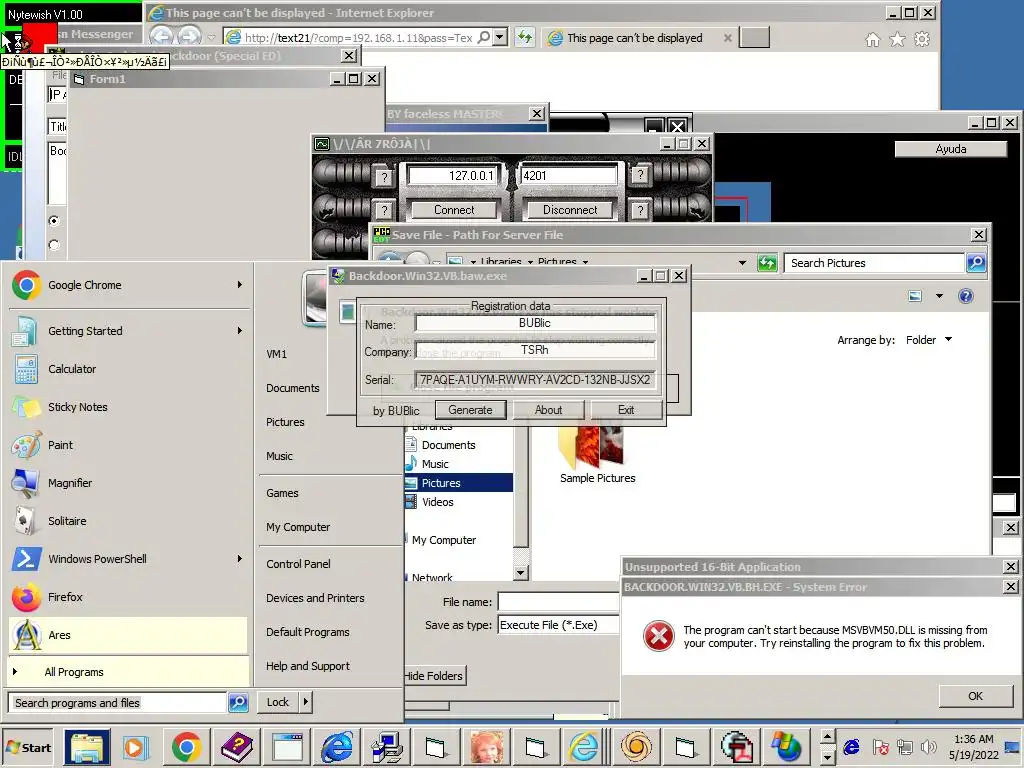Screen dimensions: 1024x768
Task: Open the Internet Explorer address bar dropdown arrow
Action: 500,37
